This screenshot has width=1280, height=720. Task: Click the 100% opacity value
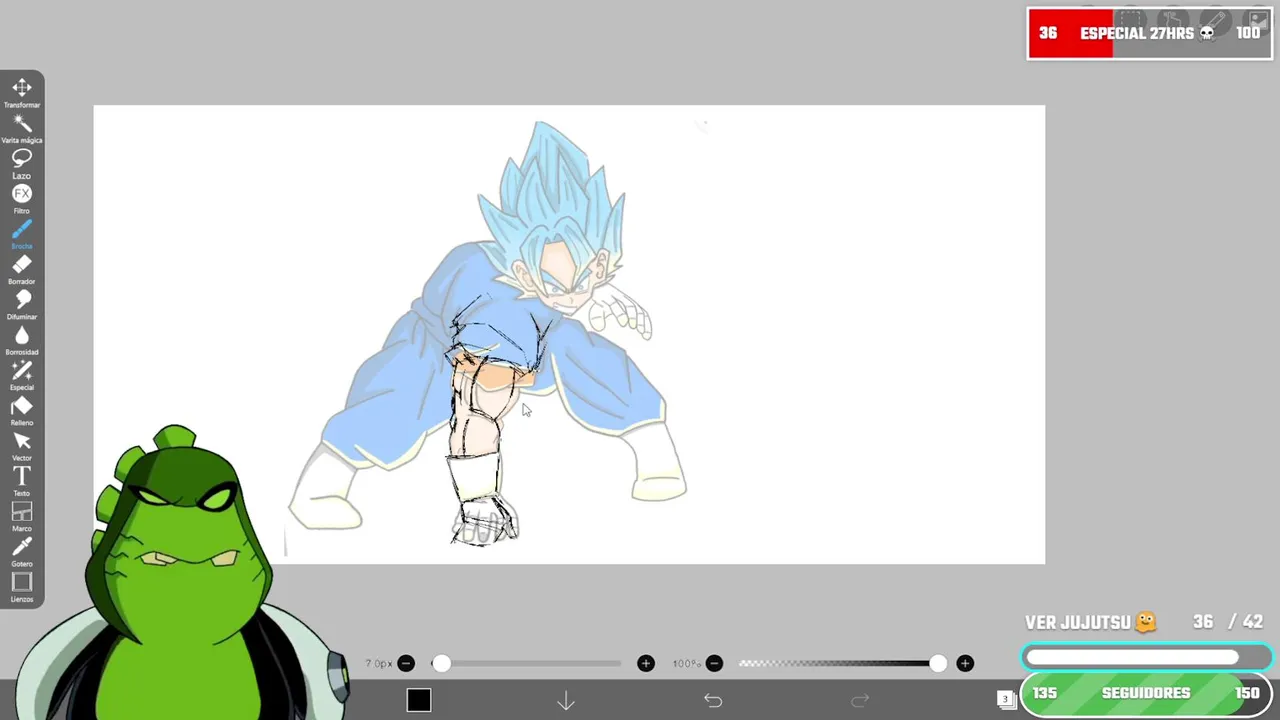(x=686, y=664)
